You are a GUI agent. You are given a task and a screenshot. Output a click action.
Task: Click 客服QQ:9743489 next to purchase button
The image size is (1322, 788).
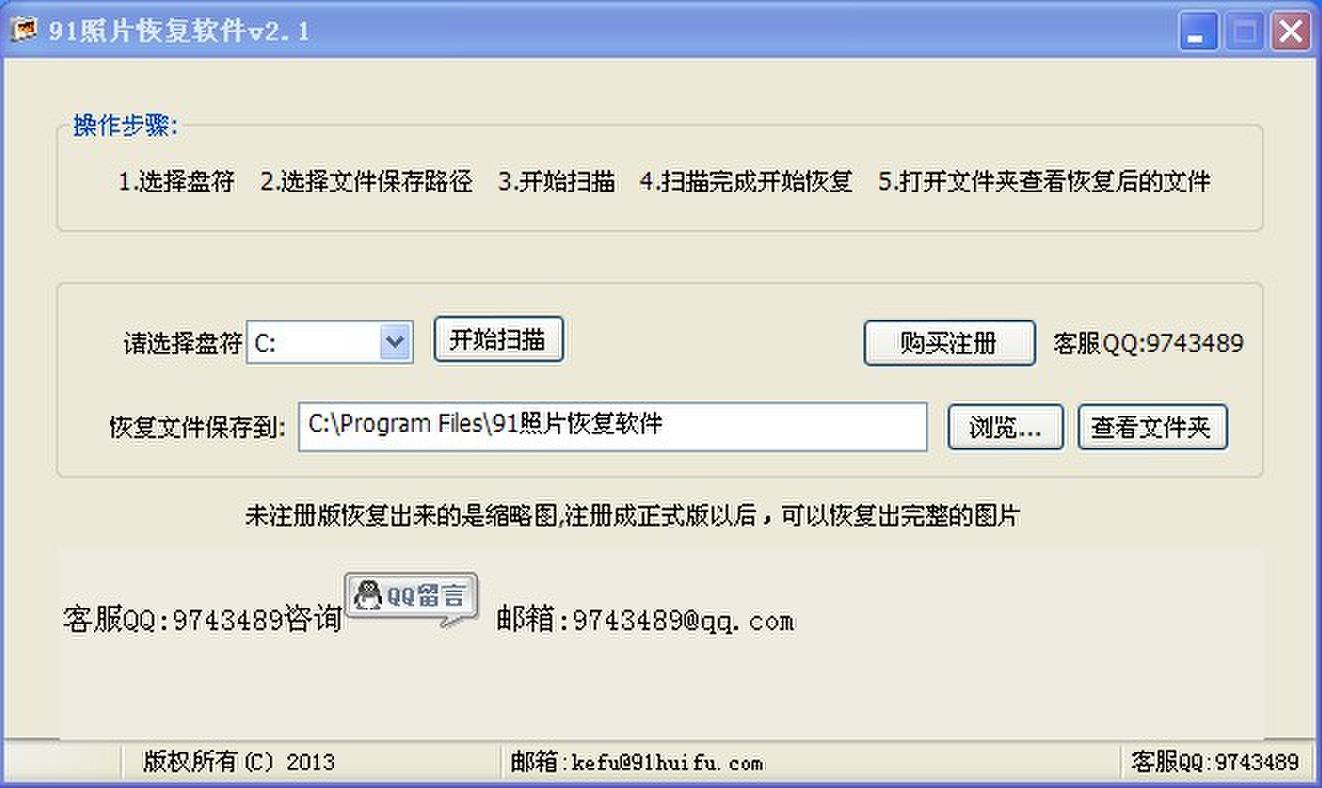tap(1149, 344)
